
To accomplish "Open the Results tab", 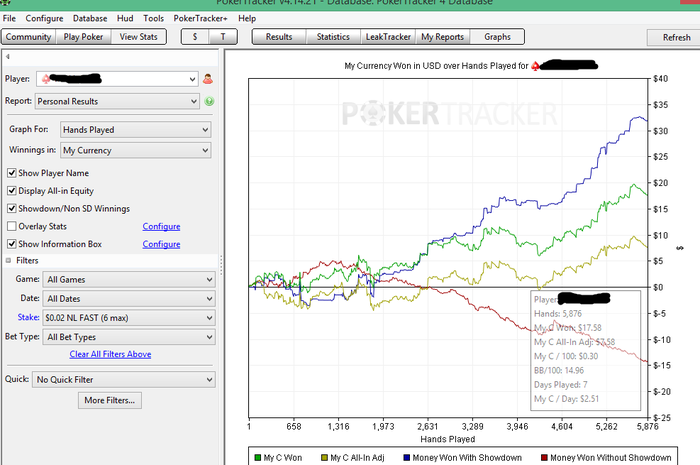I will point(279,37).
